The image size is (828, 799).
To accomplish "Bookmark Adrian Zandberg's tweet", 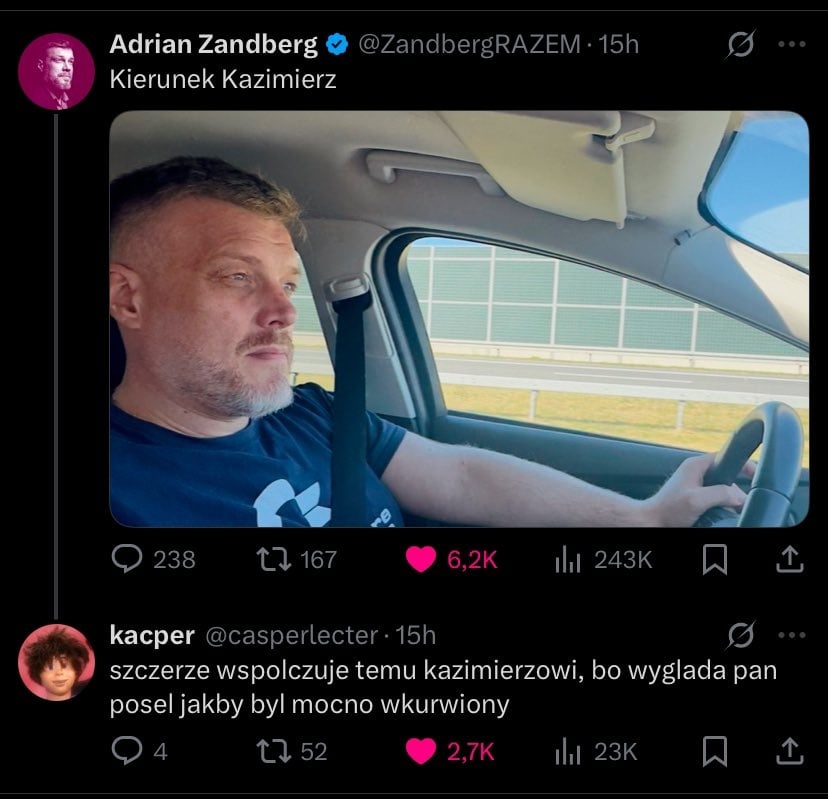I will tap(715, 559).
